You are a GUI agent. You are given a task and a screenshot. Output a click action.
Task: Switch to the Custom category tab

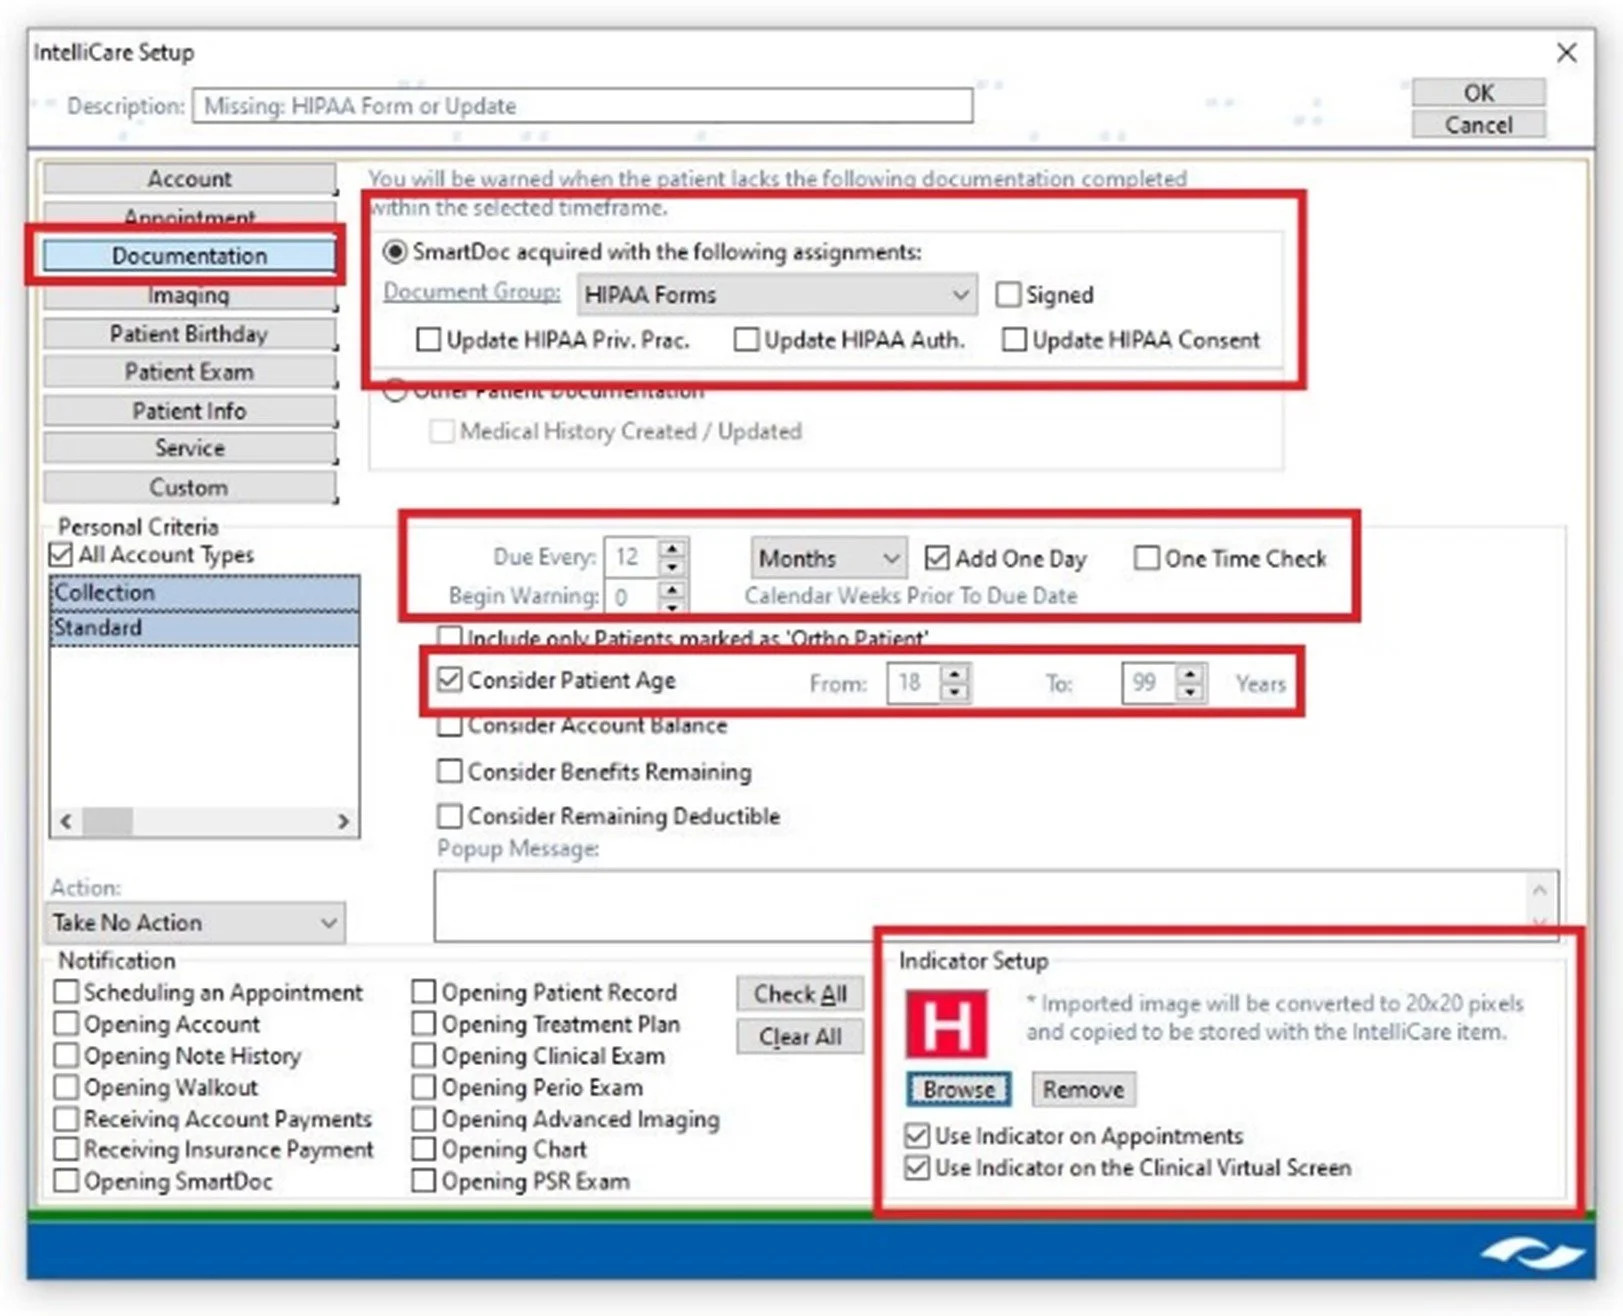tap(189, 487)
